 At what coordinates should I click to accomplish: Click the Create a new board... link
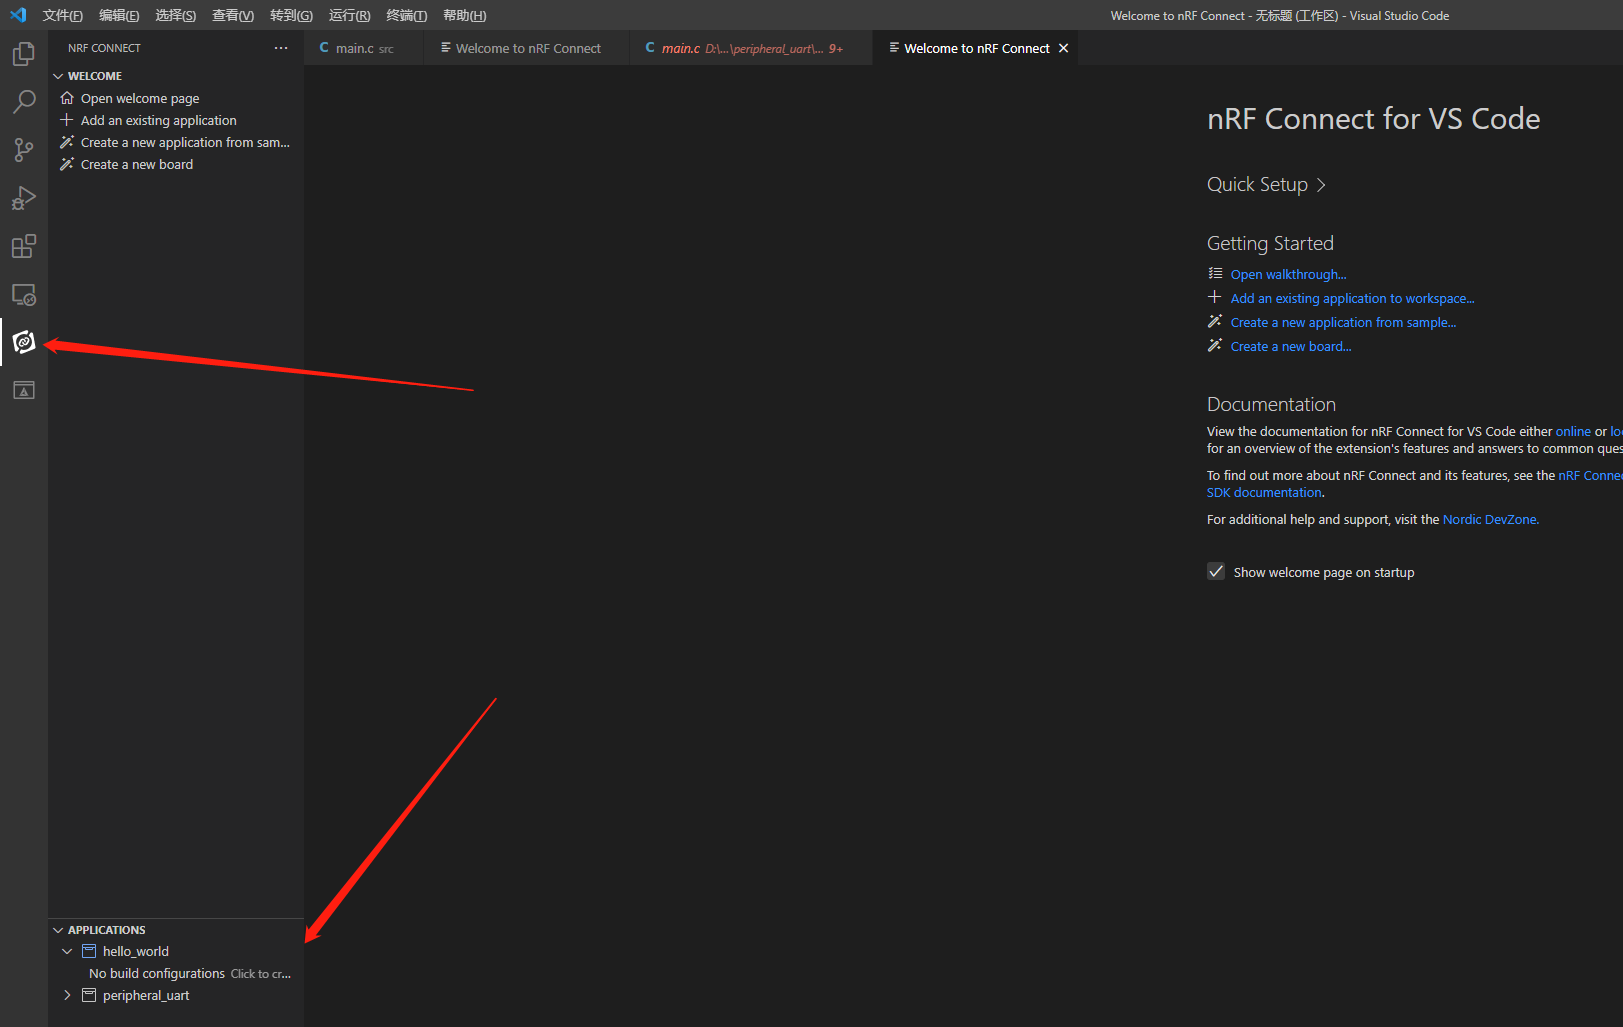pyautogui.click(x=1291, y=346)
